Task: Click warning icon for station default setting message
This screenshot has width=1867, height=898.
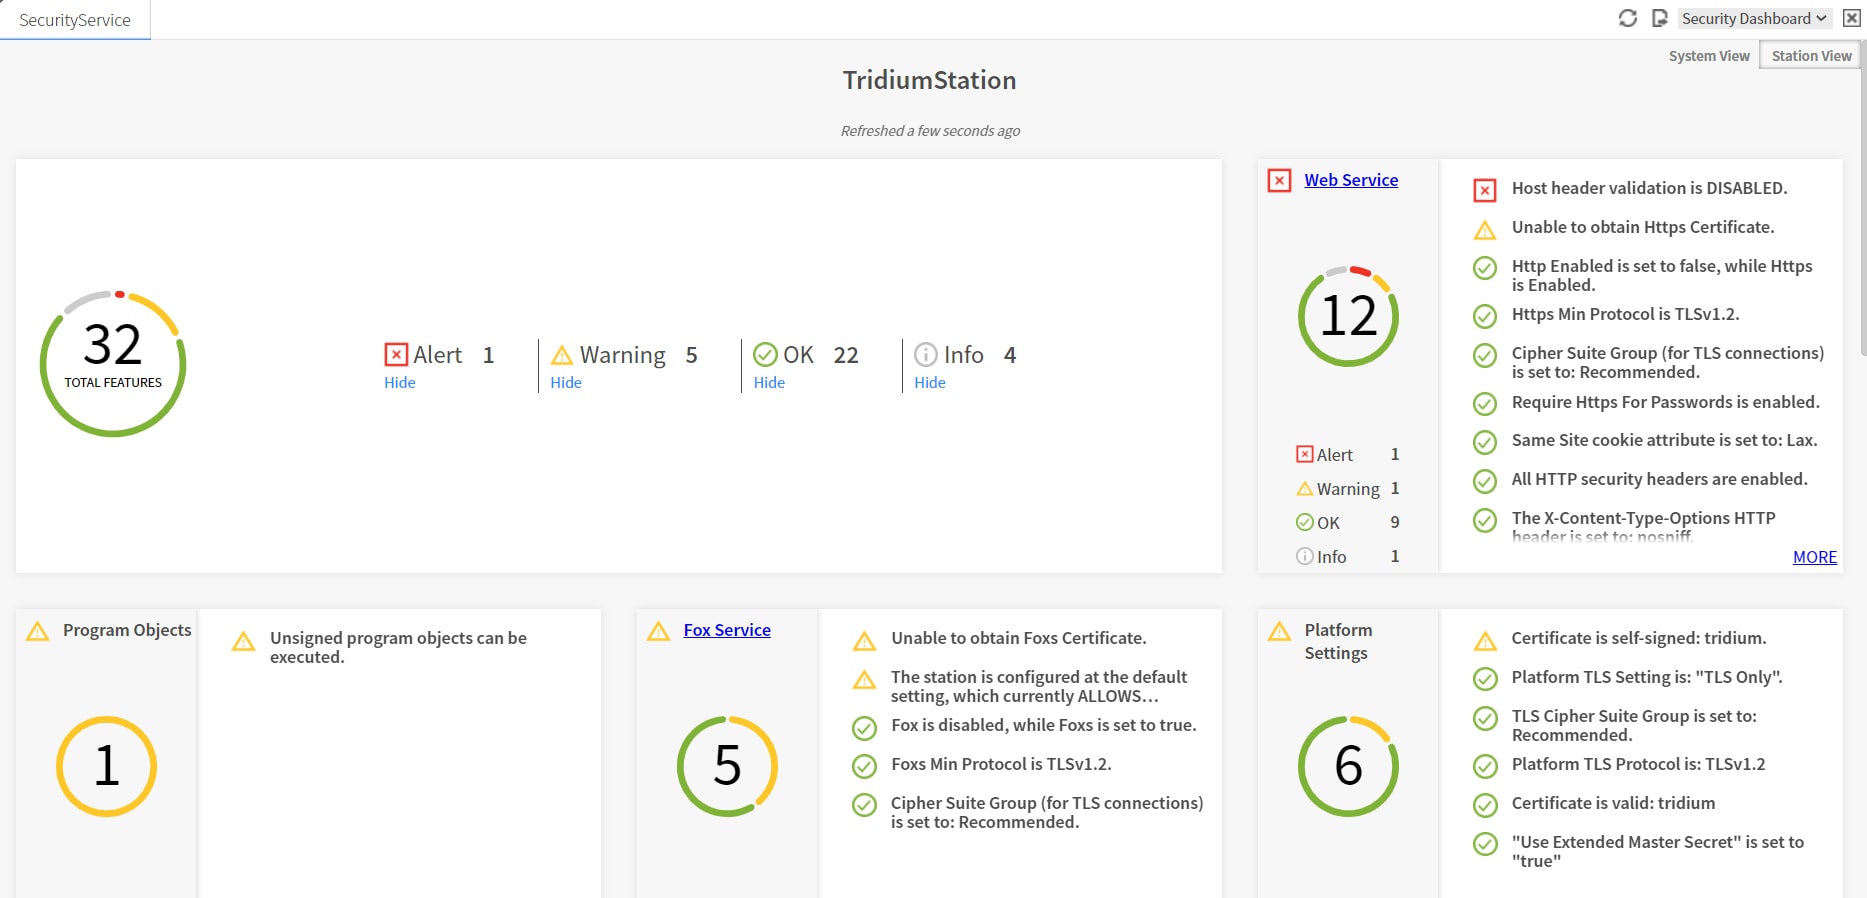Action: (864, 680)
